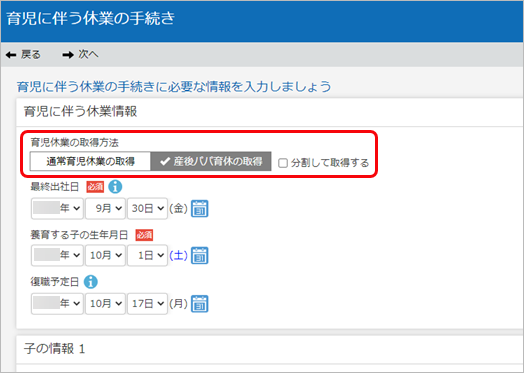Open calendar picker for 復職予定日
The height and width of the screenshot is (373, 524).
pyautogui.click(x=200, y=304)
